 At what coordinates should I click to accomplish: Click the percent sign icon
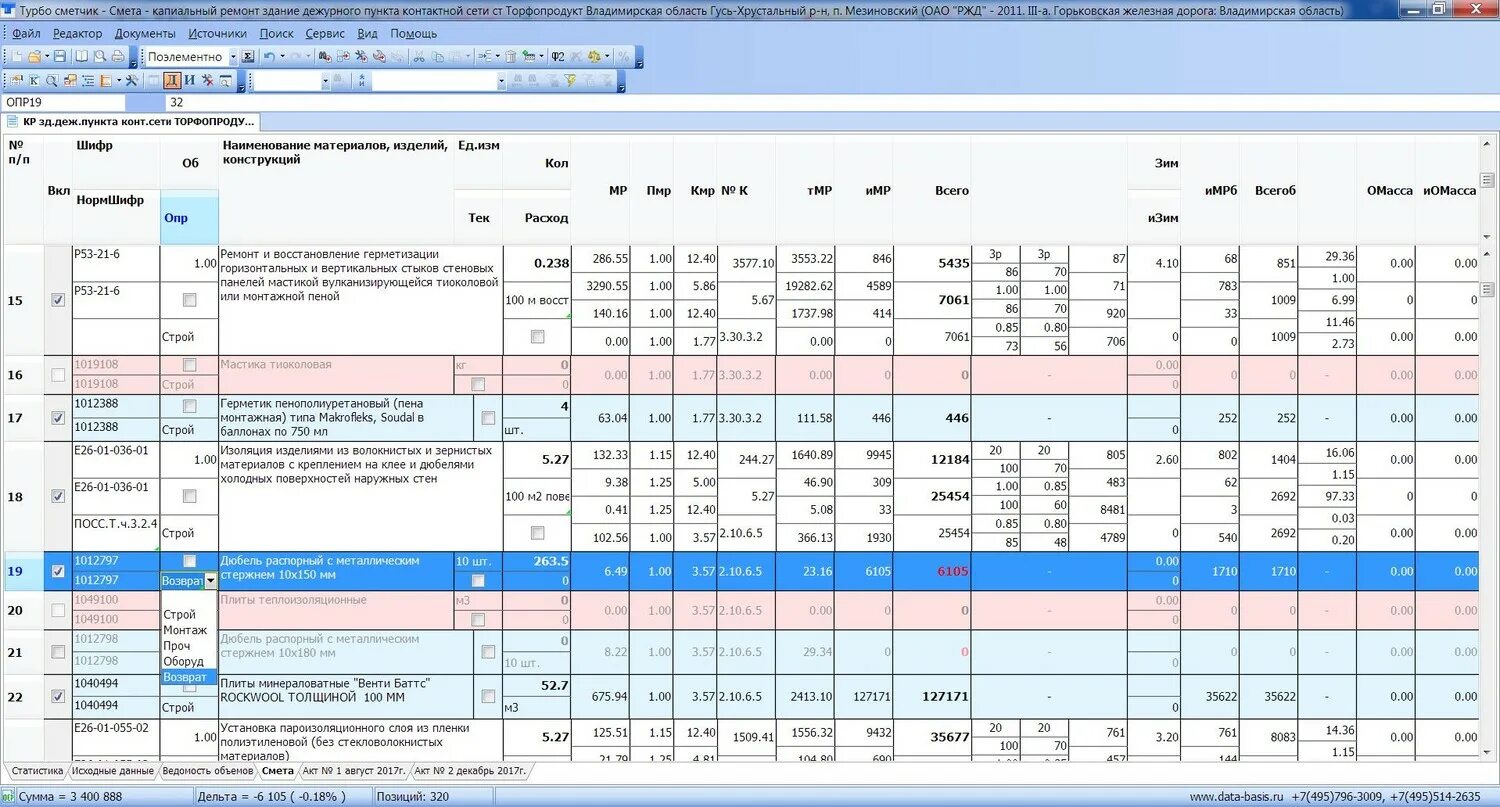[x=623, y=57]
